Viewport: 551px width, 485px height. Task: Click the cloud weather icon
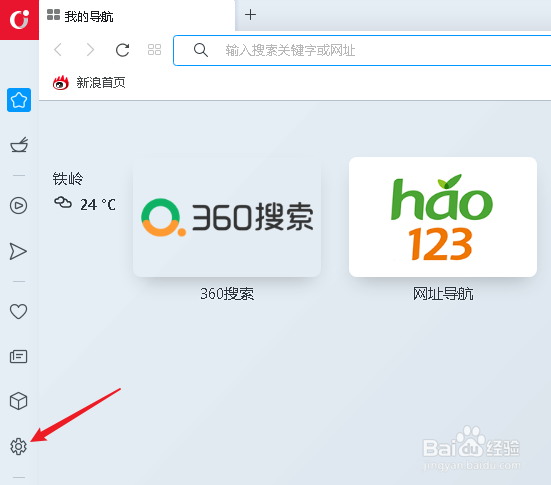click(x=63, y=203)
